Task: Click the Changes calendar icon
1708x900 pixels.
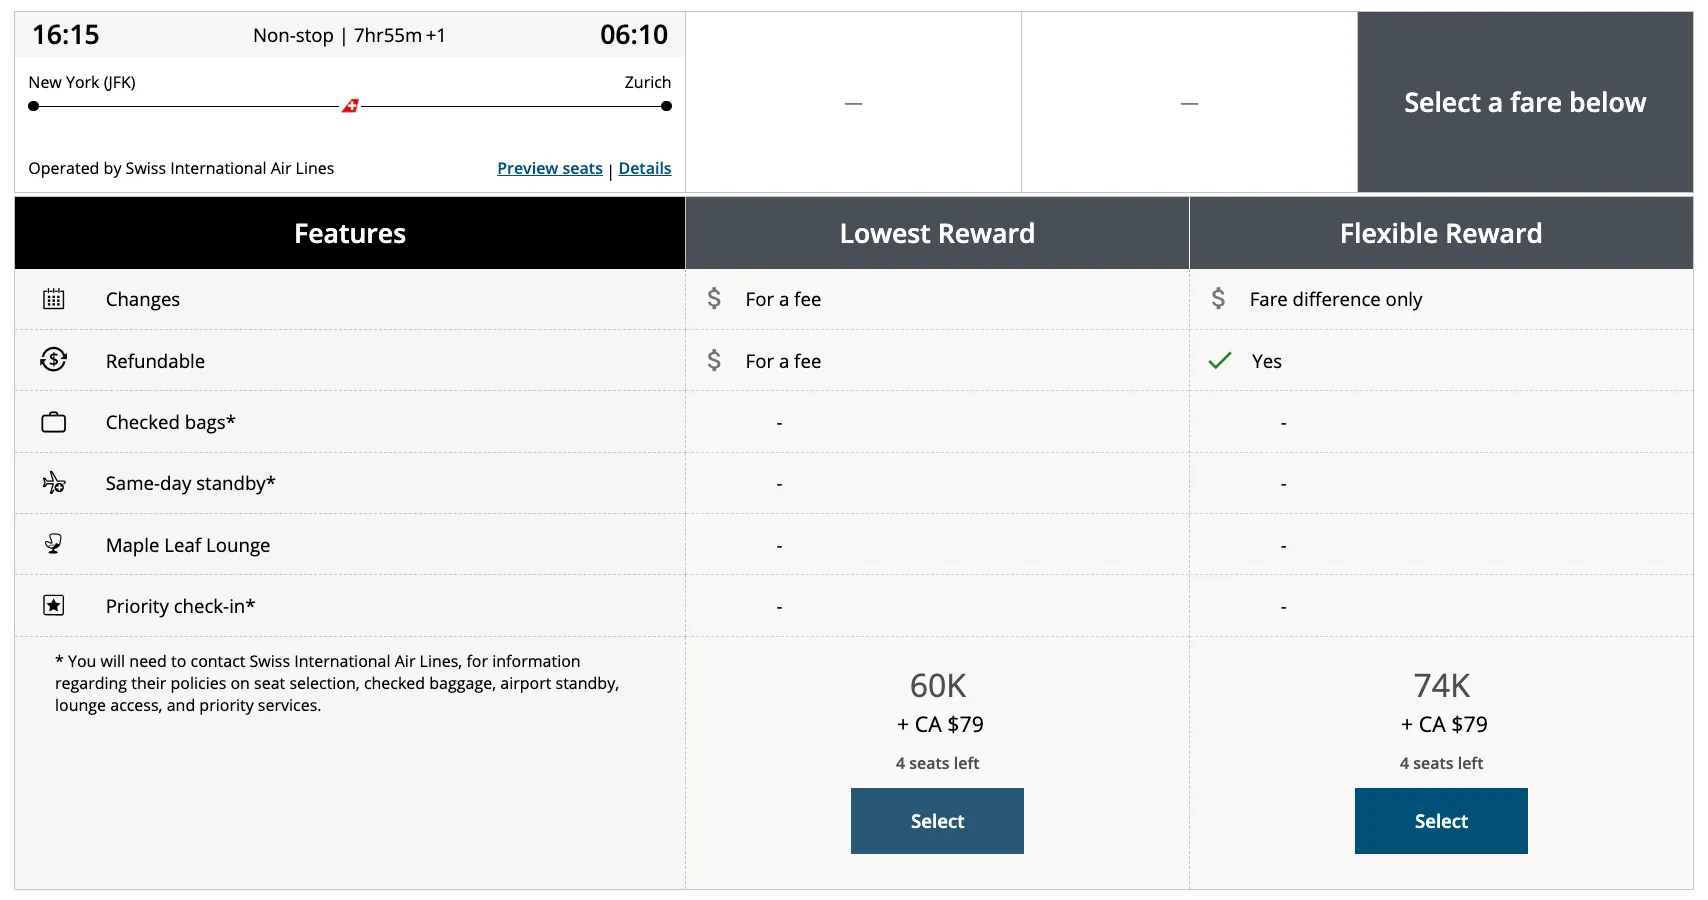Action: point(54,299)
